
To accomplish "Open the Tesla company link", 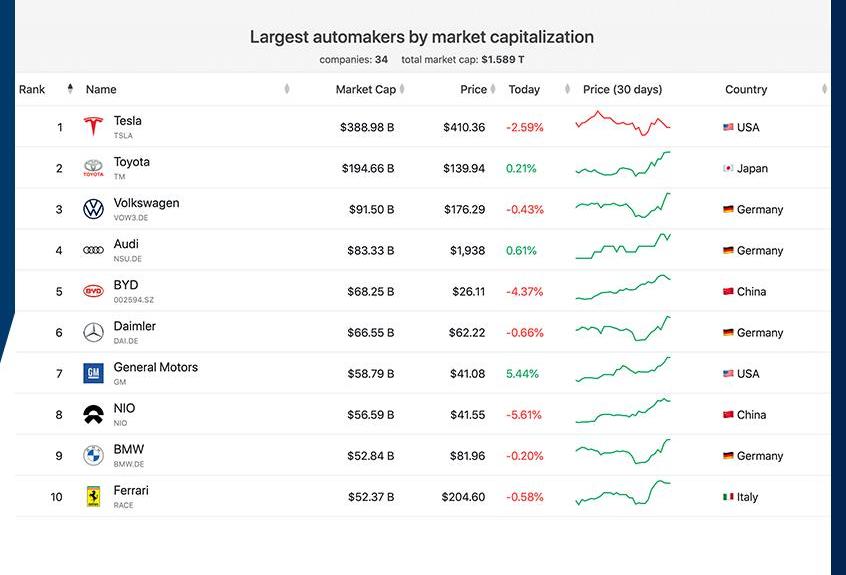I will coord(127,121).
